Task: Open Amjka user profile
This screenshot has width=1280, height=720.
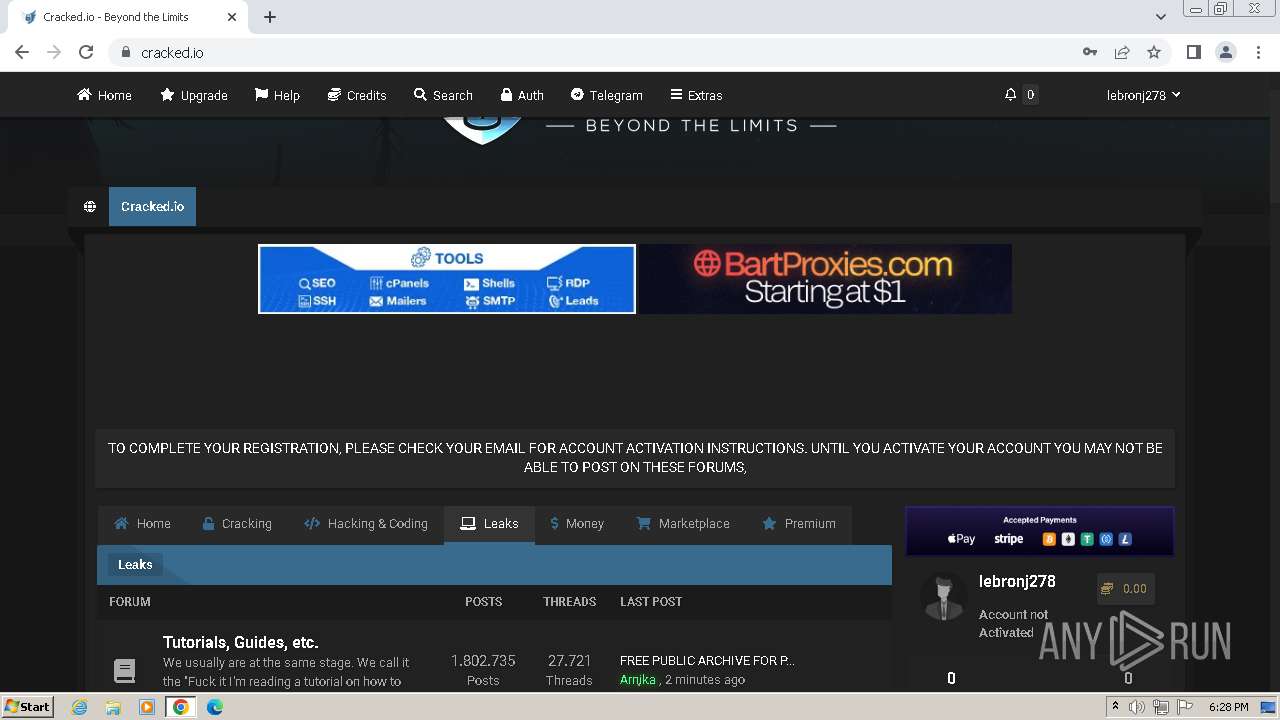Action: click(638, 680)
